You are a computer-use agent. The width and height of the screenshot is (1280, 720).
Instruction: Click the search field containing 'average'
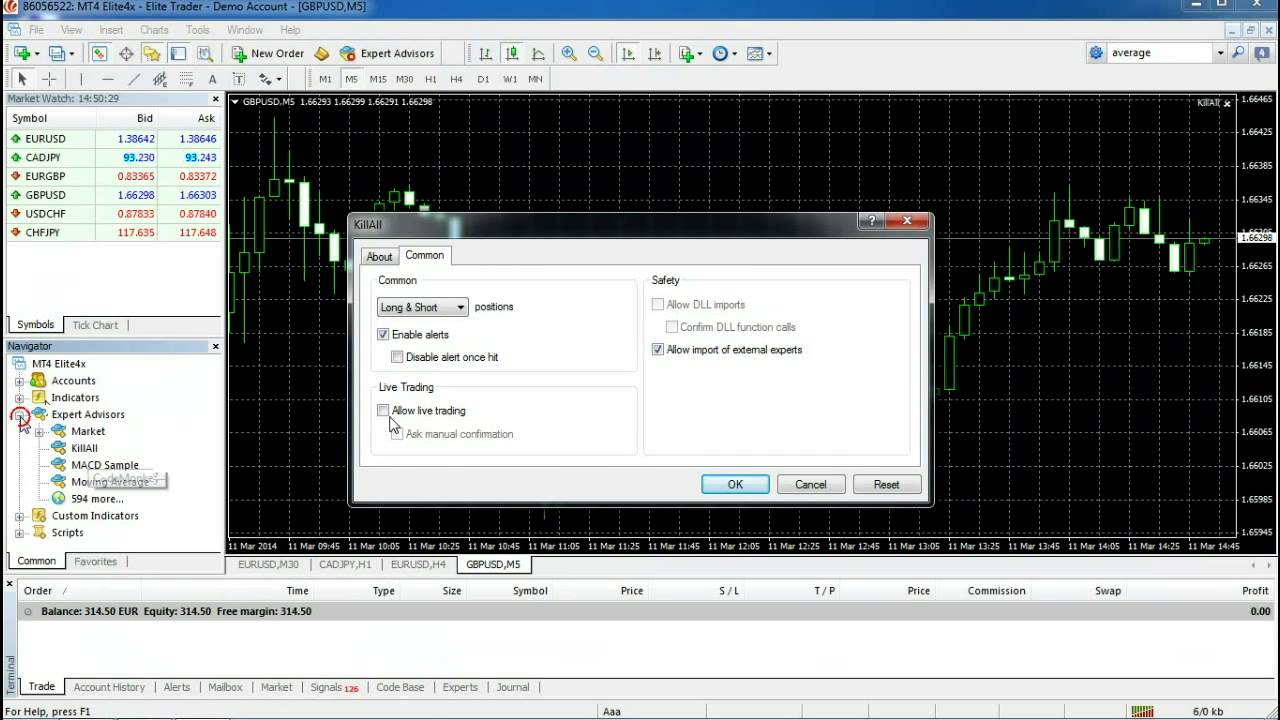point(1160,53)
